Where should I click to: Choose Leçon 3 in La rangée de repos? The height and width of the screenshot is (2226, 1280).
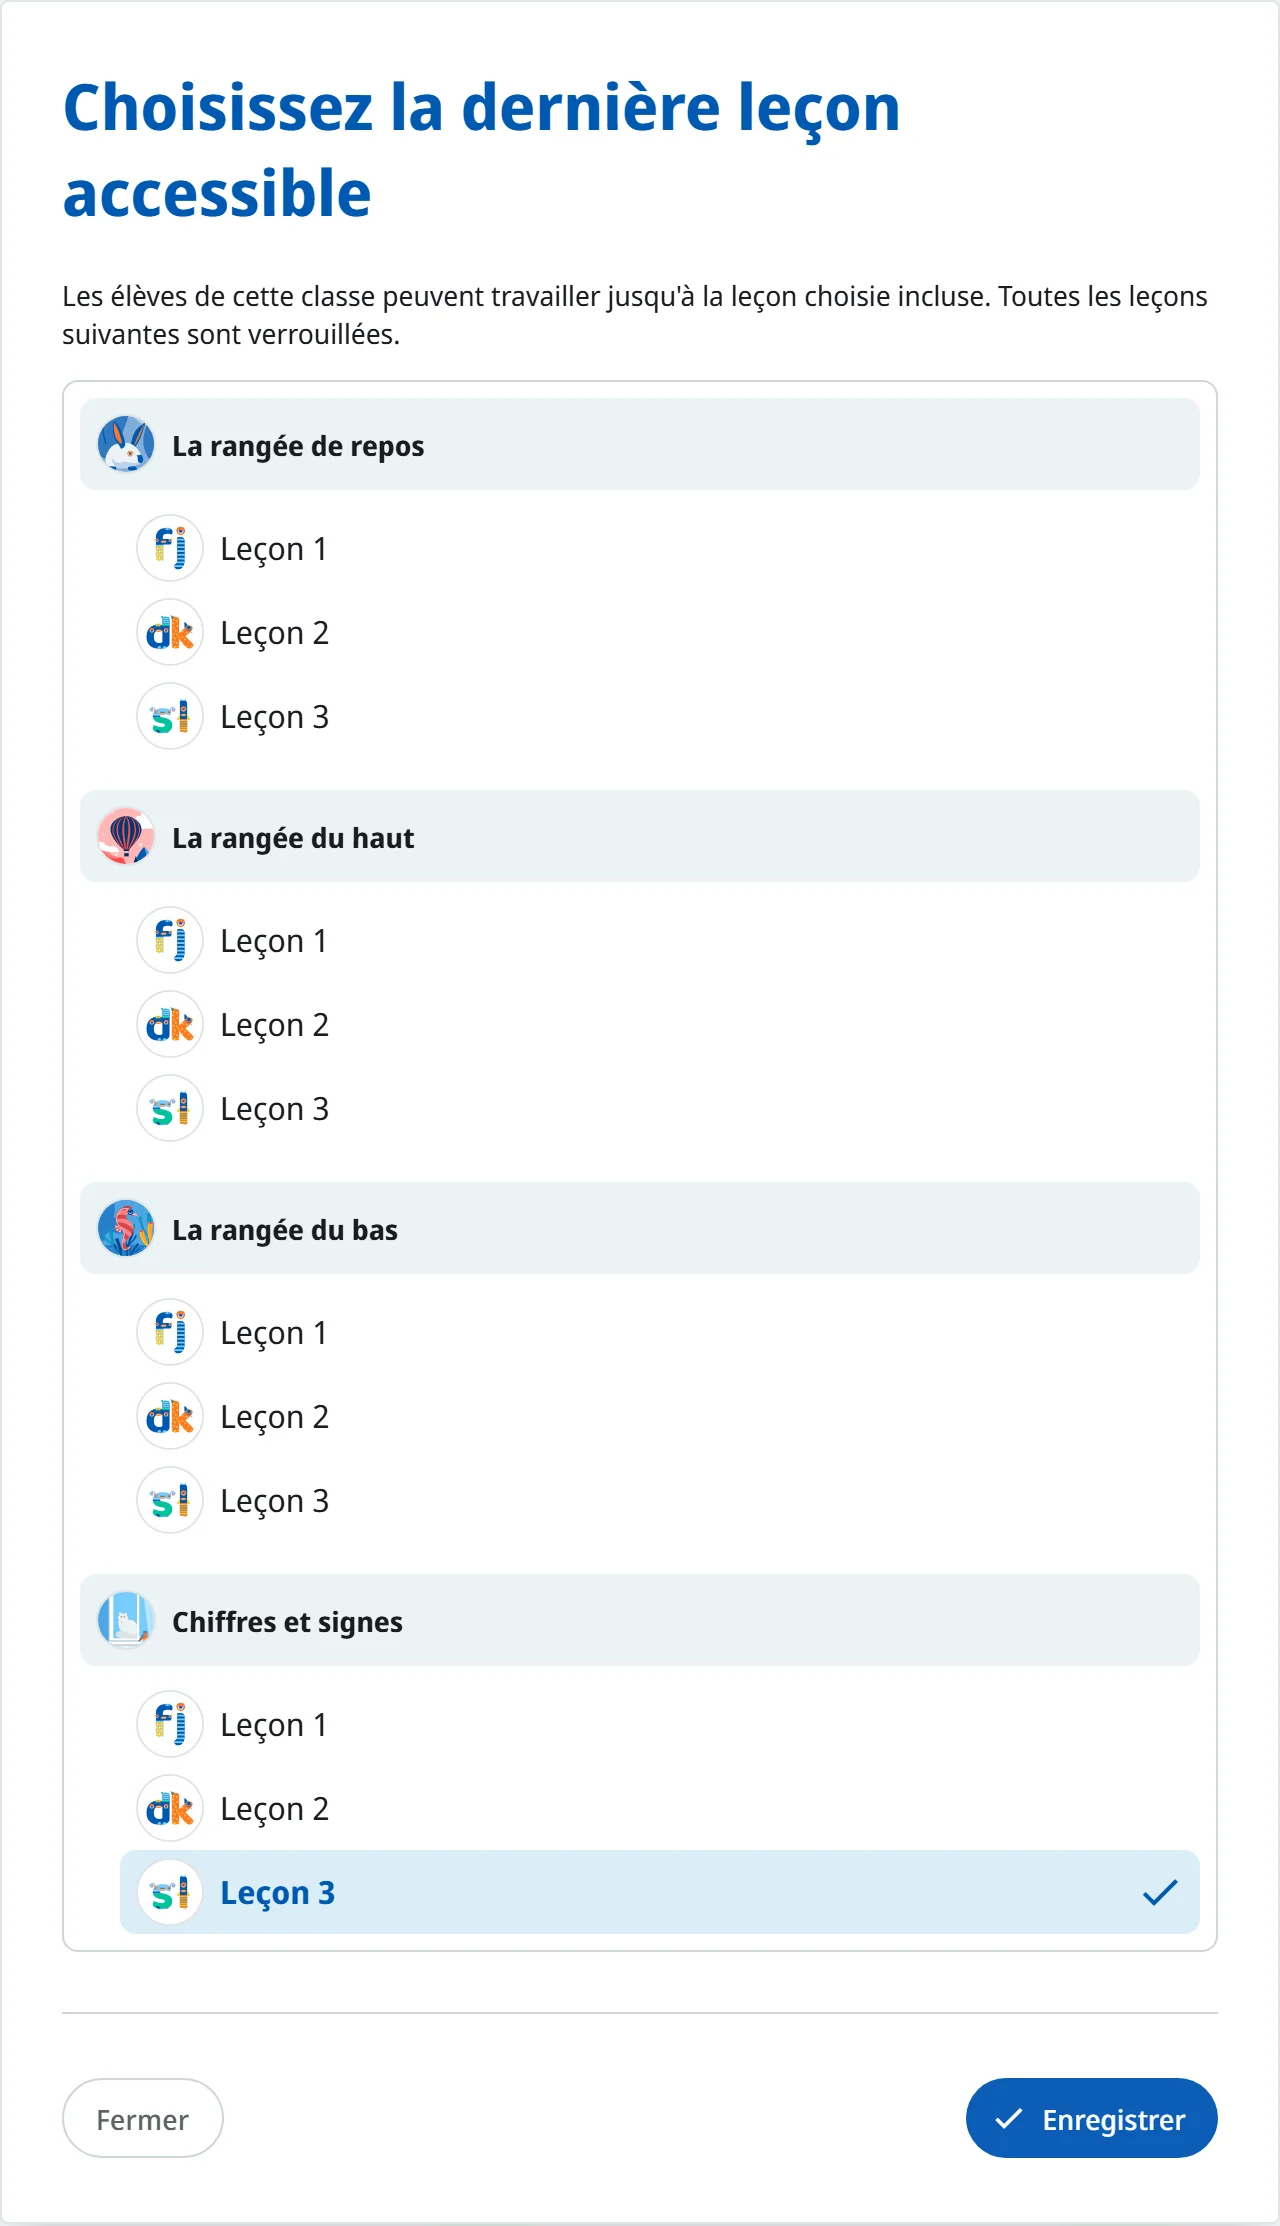(660, 716)
